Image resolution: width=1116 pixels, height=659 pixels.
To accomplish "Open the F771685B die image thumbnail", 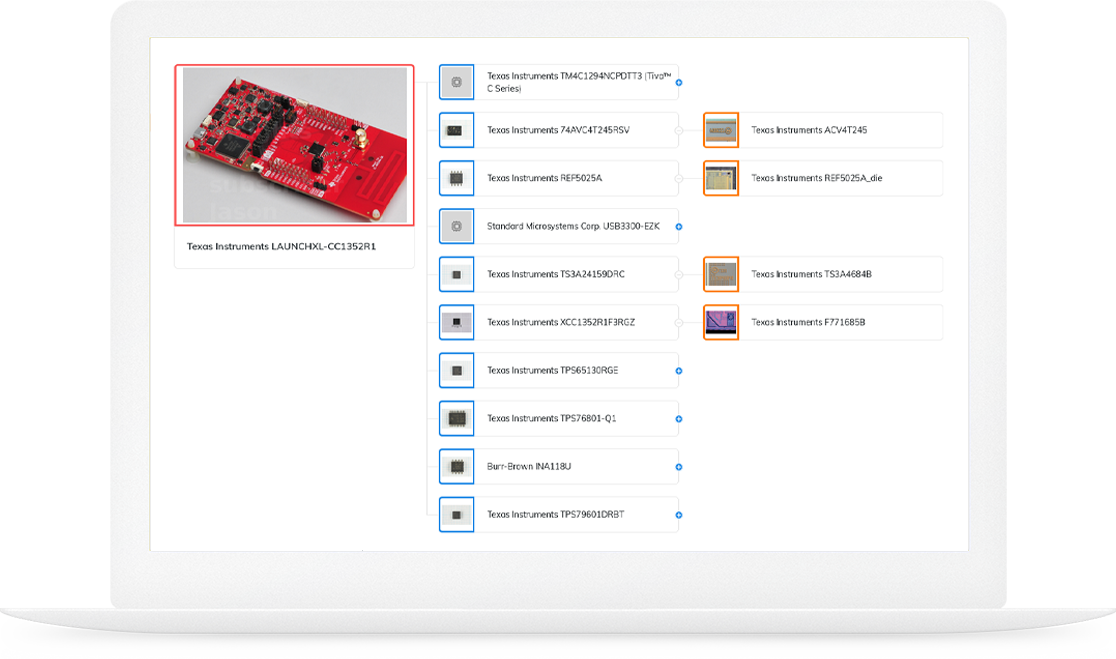I will tap(721, 322).
